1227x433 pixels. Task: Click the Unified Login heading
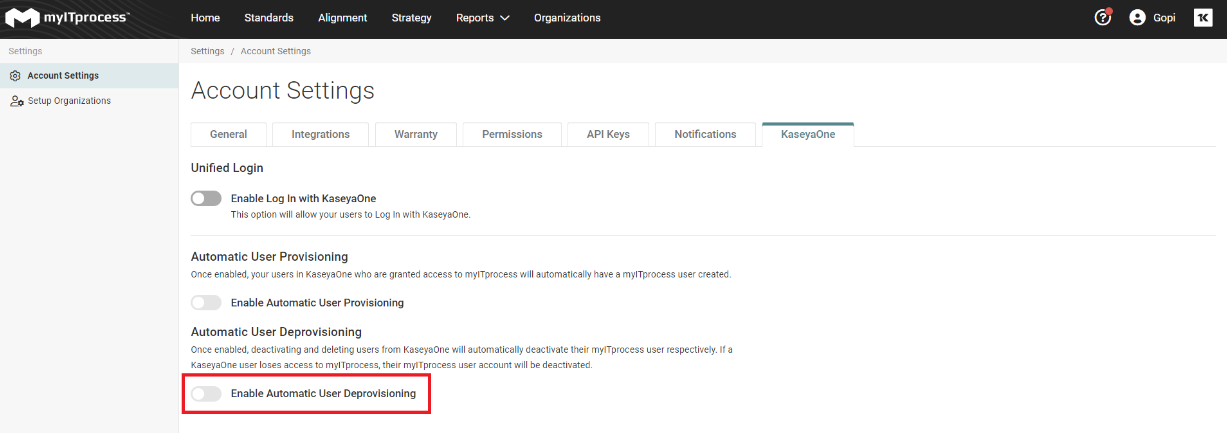[227, 168]
